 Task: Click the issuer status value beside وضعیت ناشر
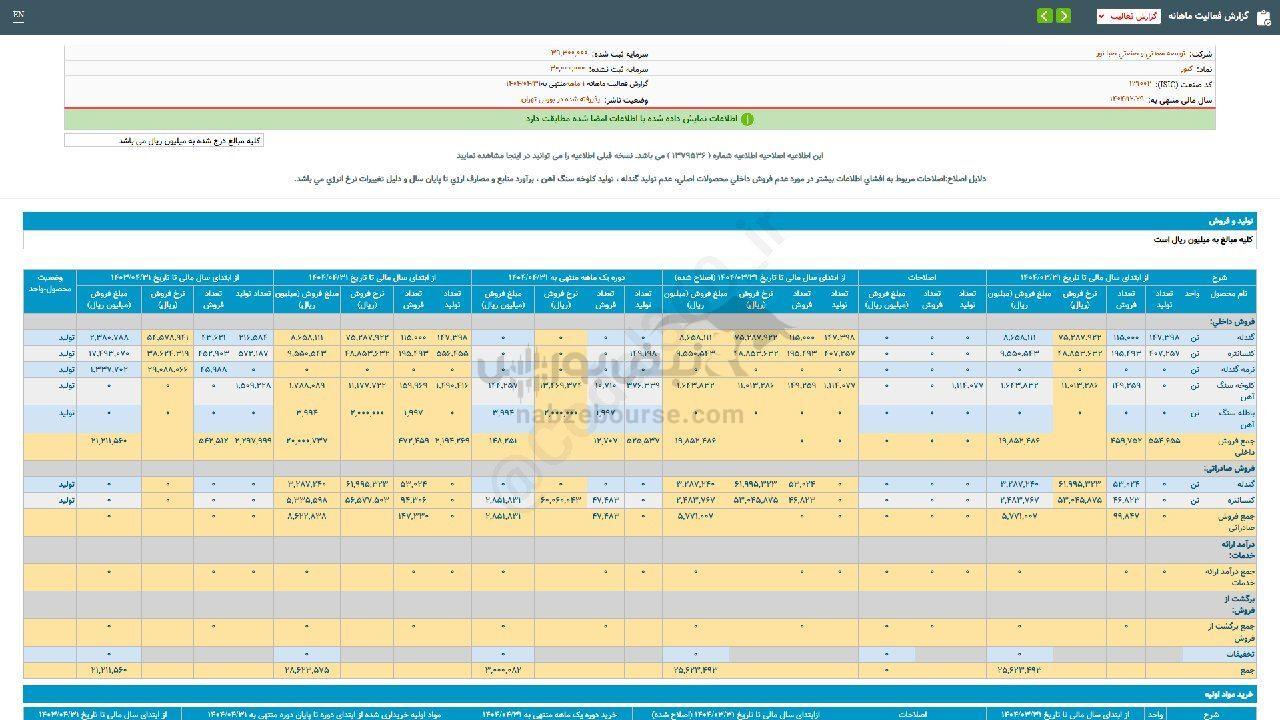pos(560,100)
